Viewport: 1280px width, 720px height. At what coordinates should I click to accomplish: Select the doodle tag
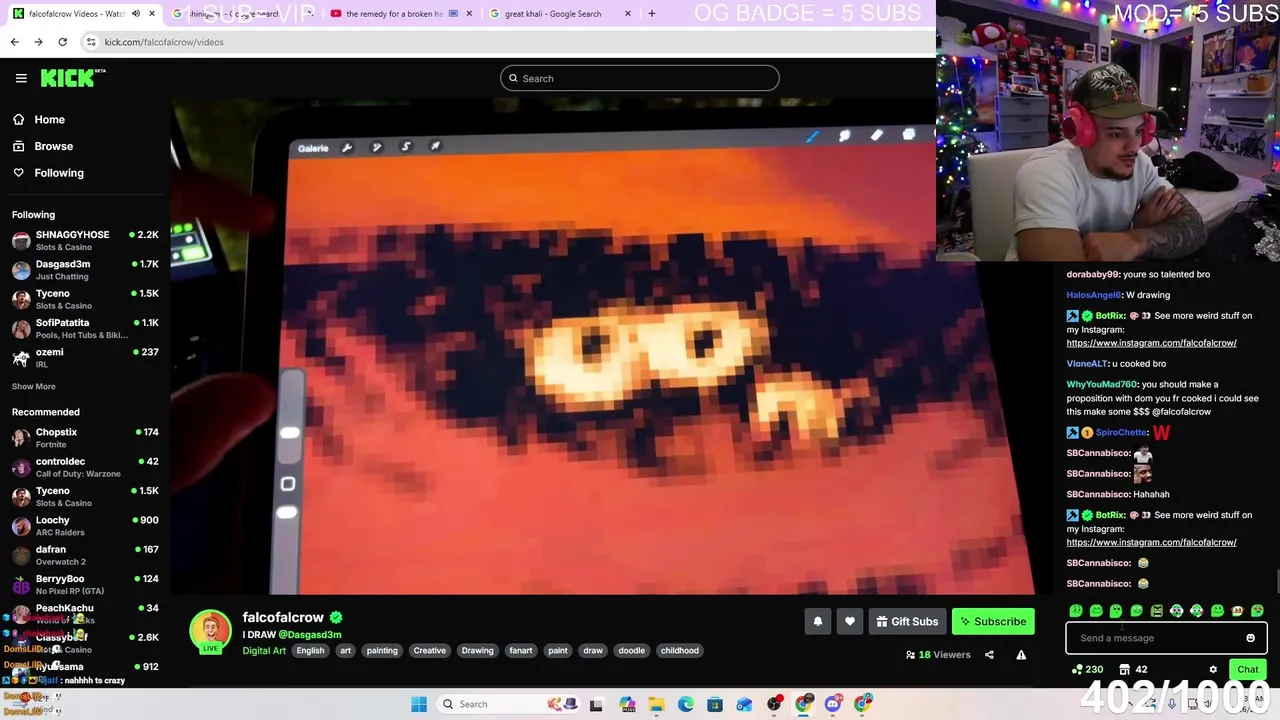pyautogui.click(x=631, y=651)
